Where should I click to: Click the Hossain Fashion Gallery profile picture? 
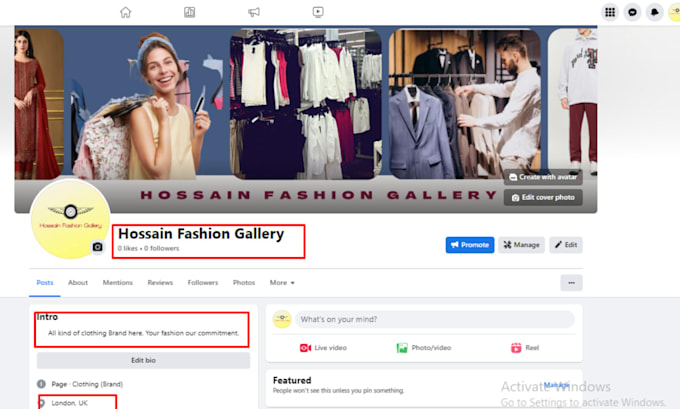point(70,219)
